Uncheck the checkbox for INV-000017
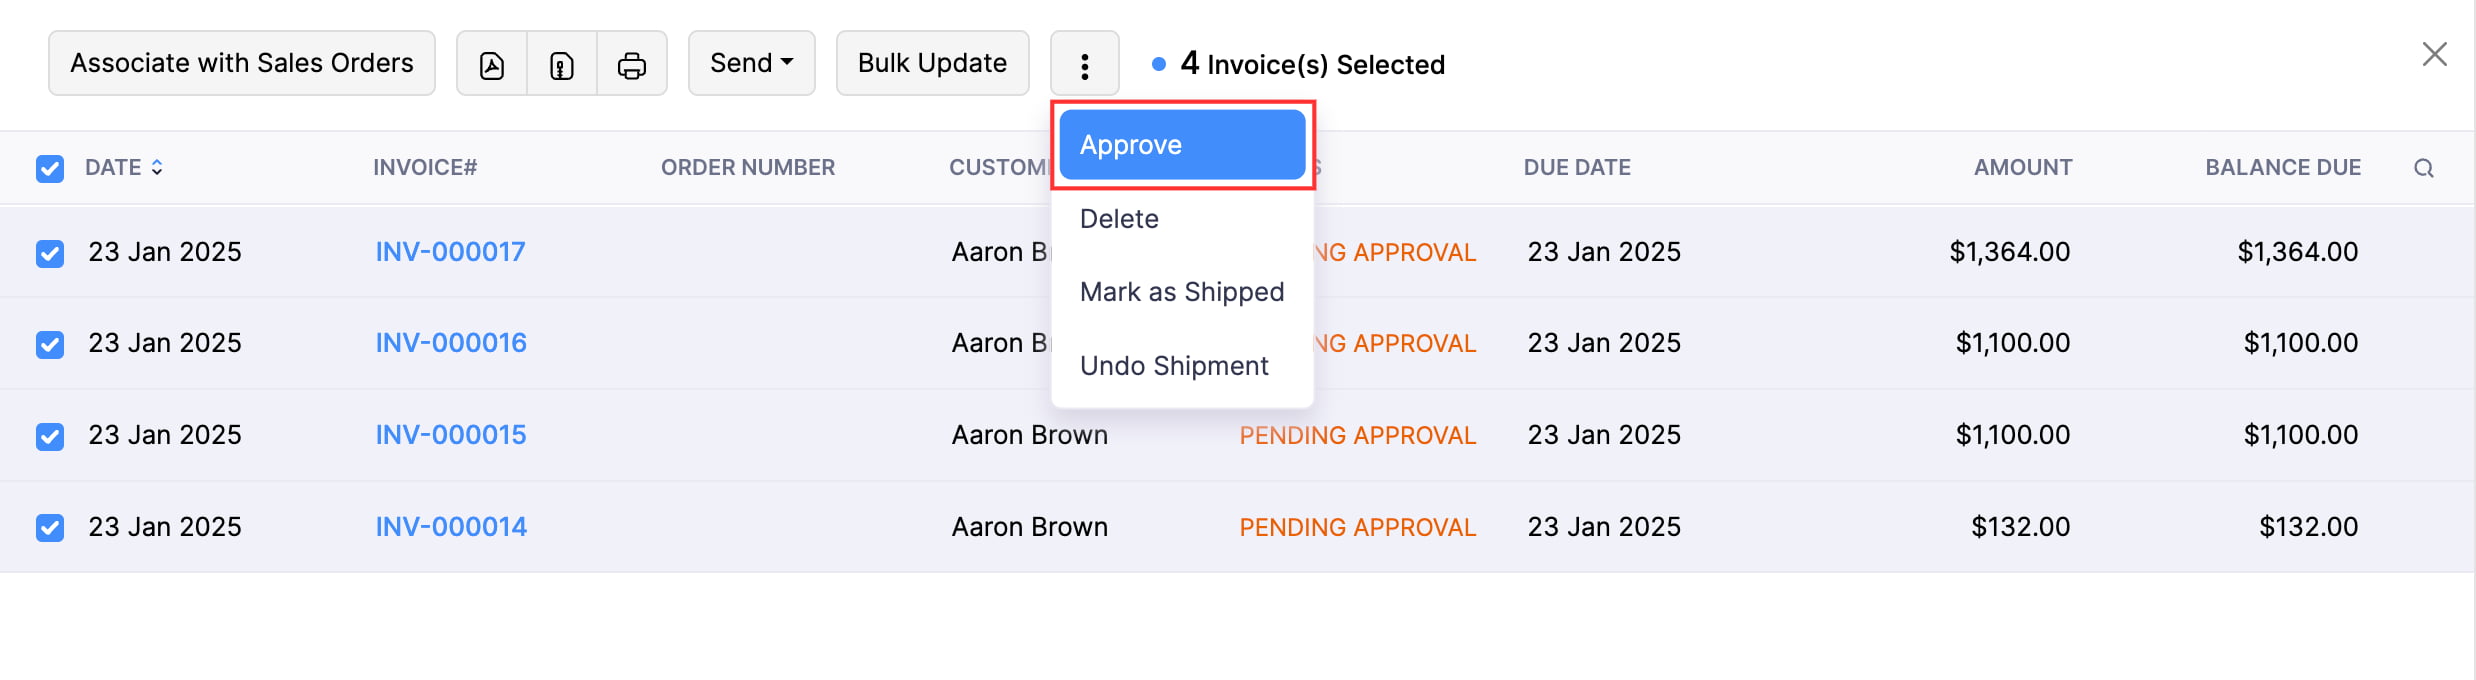Viewport: 2476px width, 680px height. [49, 252]
